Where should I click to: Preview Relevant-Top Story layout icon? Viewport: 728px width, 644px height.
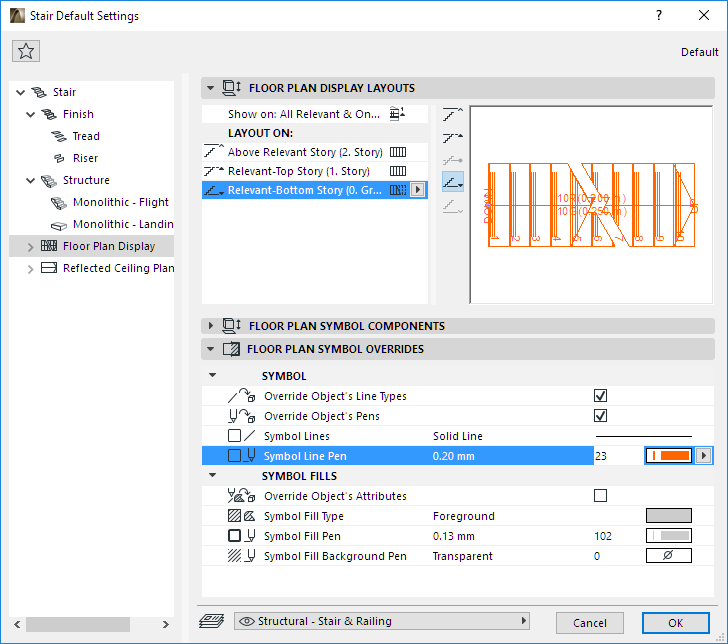pyautogui.click(x=453, y=137)
